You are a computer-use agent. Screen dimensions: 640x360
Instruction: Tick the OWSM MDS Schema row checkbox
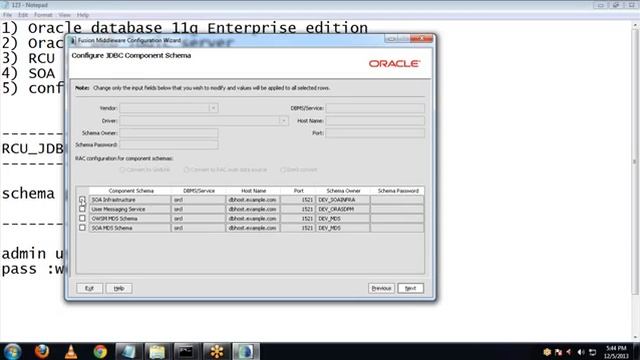82,218
